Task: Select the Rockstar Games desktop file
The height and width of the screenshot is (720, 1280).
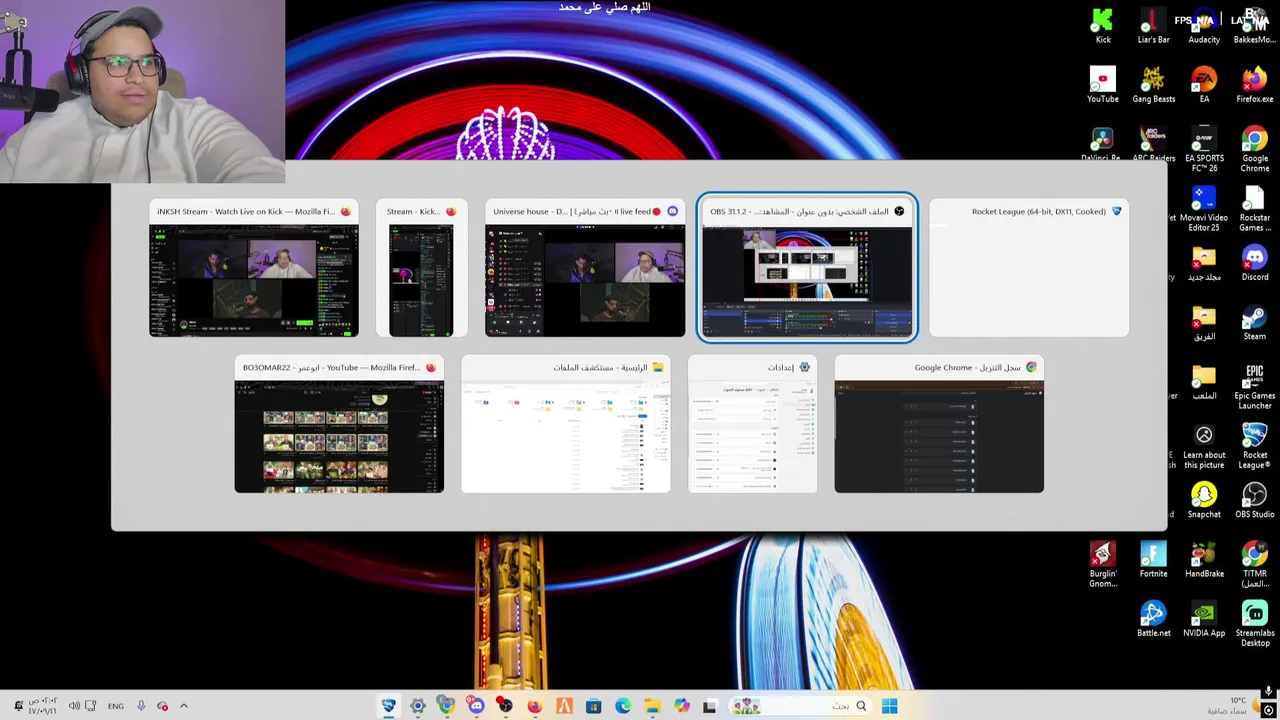Action: (1254, 209)
